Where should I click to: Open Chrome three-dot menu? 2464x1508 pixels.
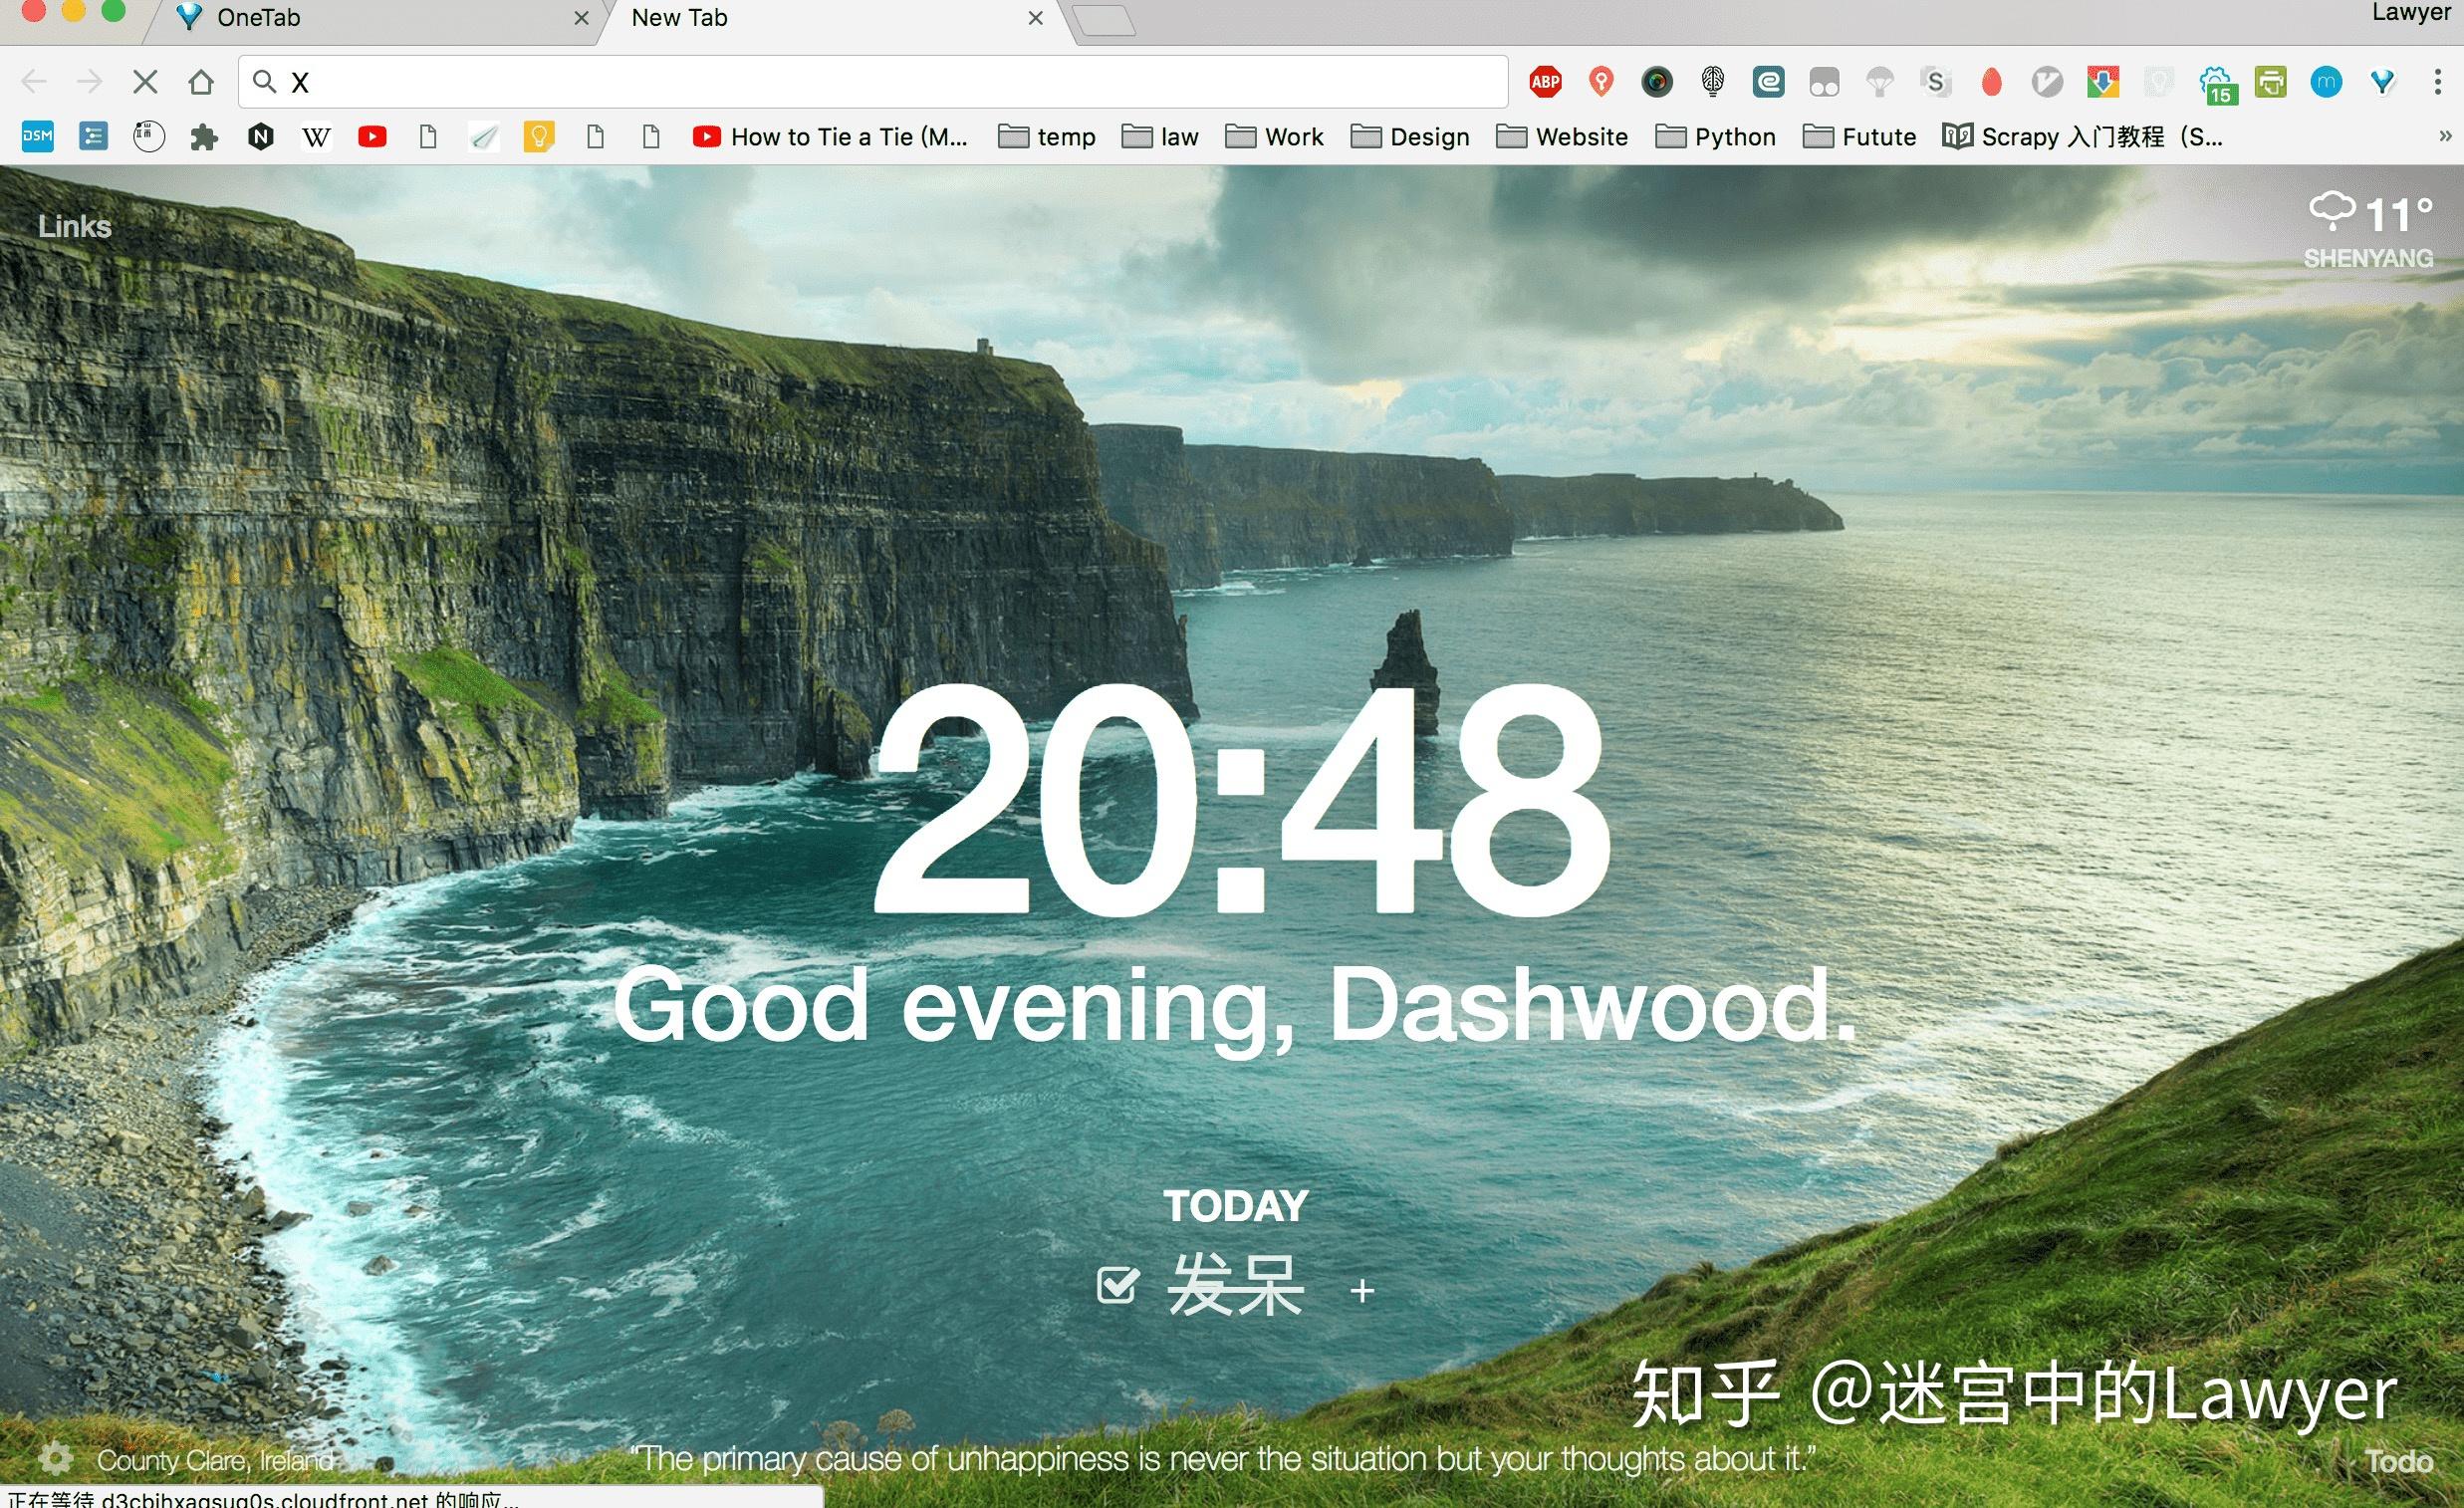click(2438, 82)
